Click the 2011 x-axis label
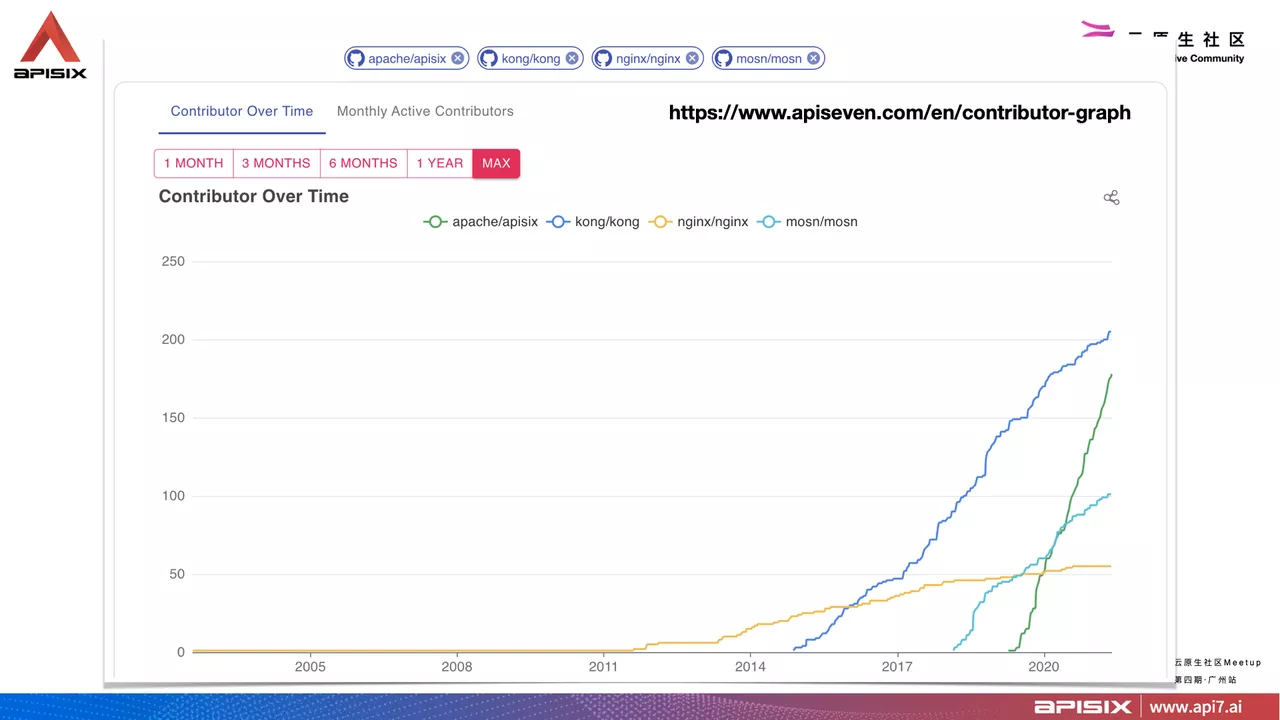The image size is (1280, 720). (x=603, y=667)
